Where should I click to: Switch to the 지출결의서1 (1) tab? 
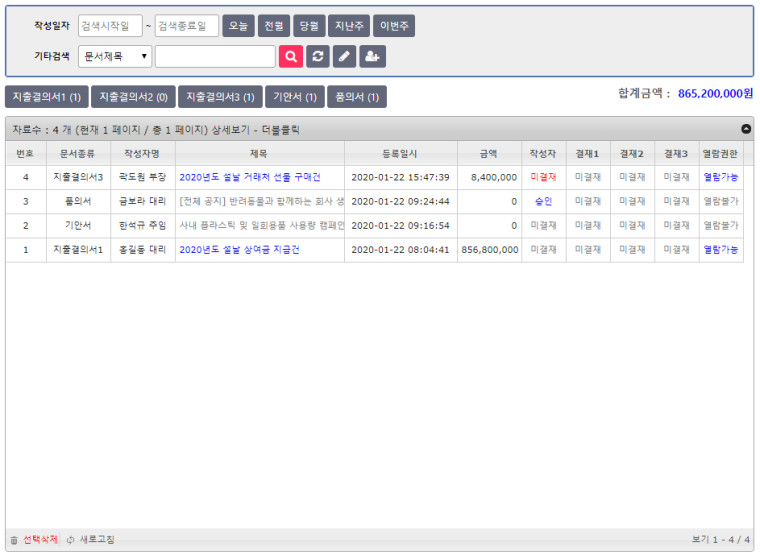tap(46, 97)
